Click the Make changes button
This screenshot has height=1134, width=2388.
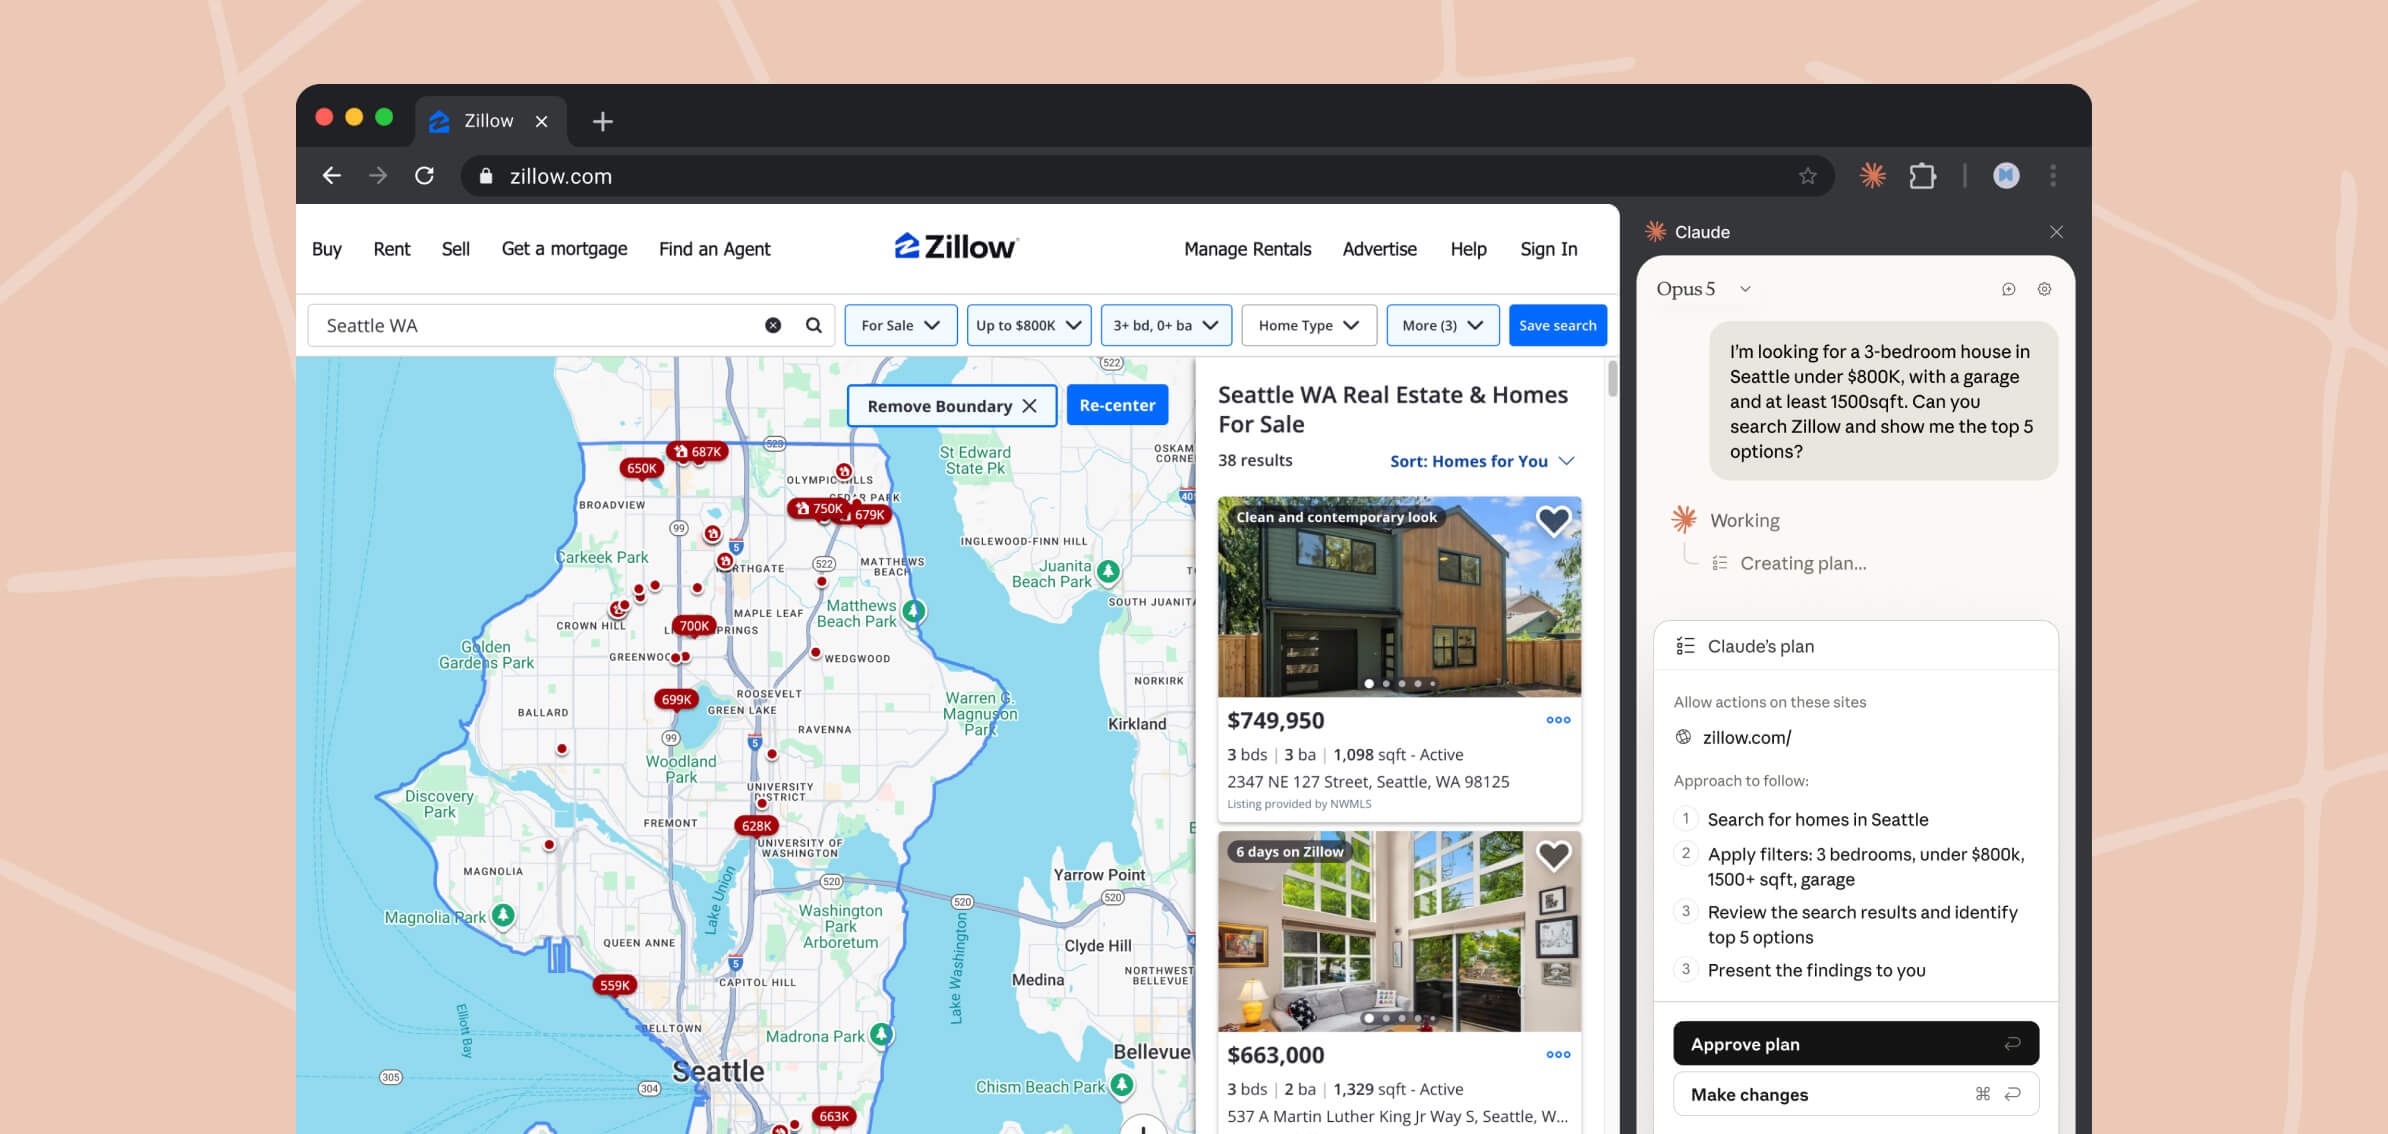(x=1856, y=1094)
